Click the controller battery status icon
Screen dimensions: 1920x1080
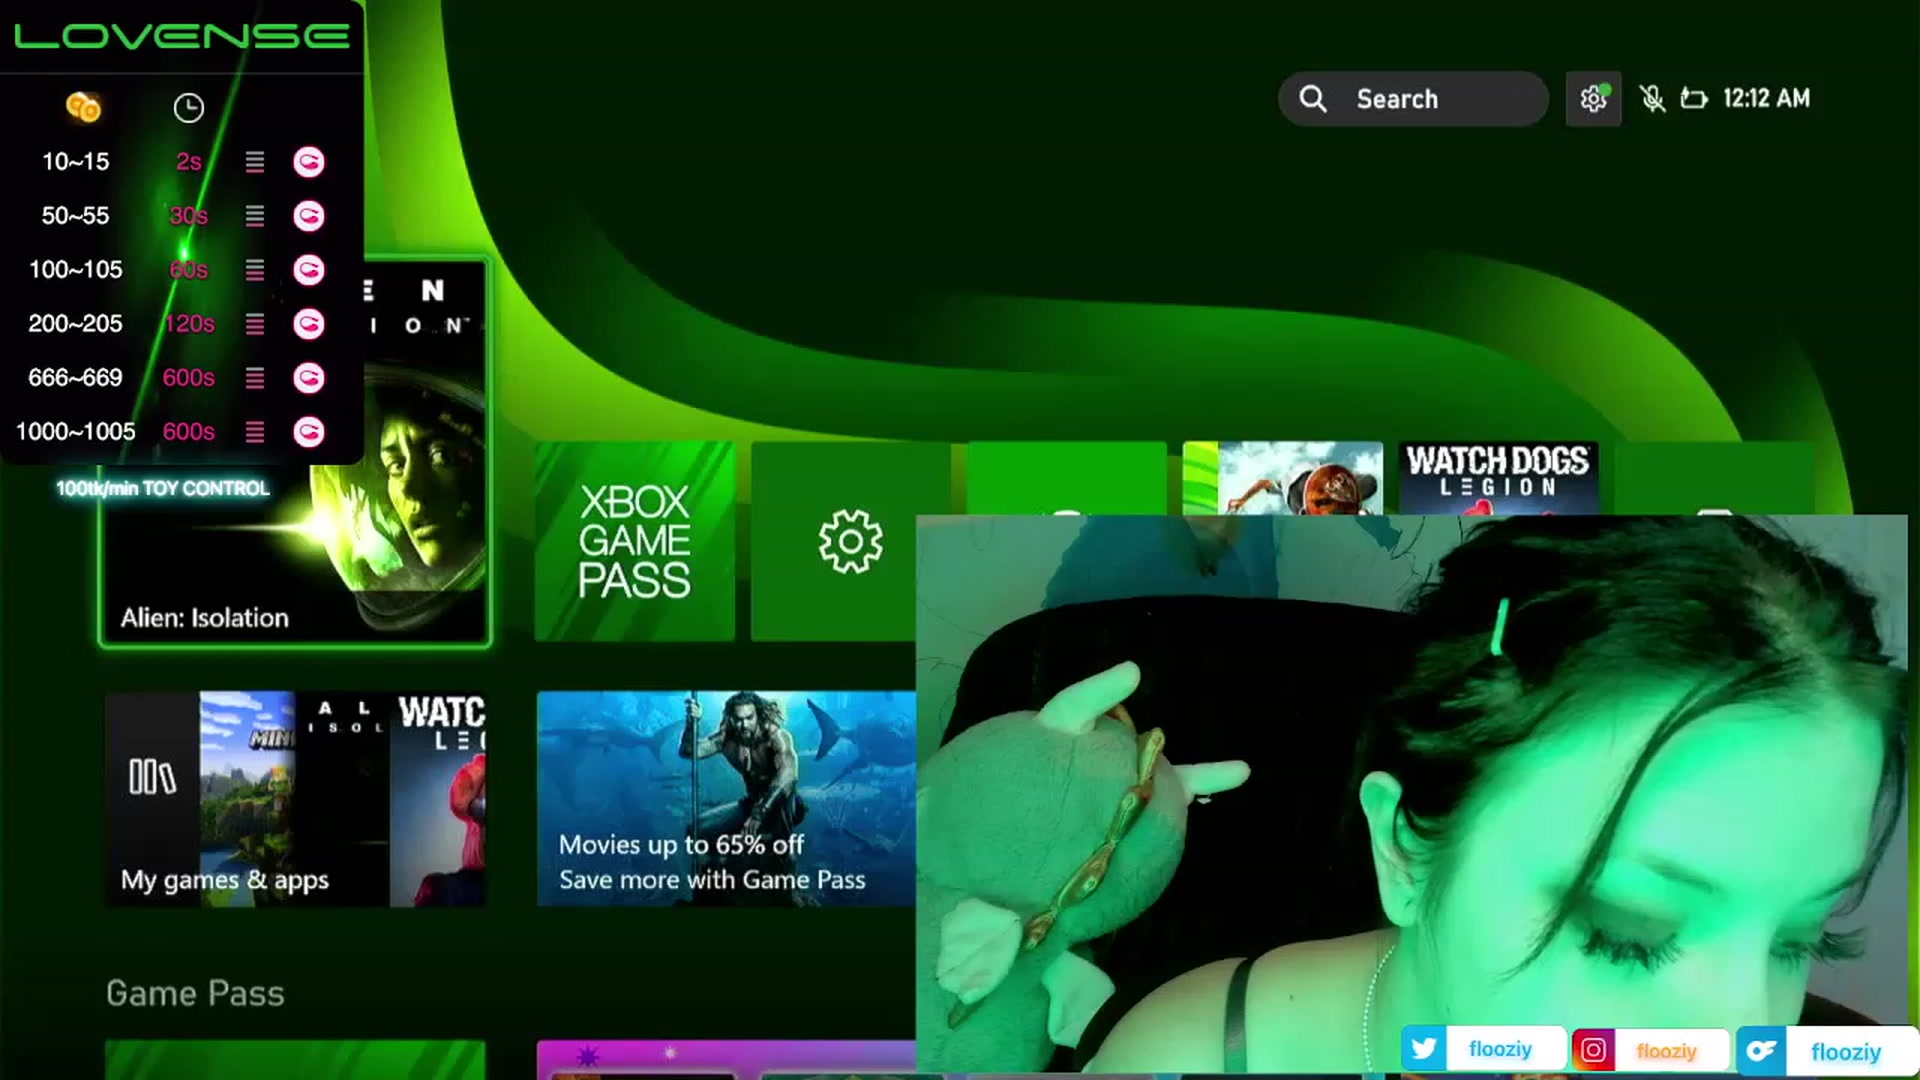point(1693,98)
